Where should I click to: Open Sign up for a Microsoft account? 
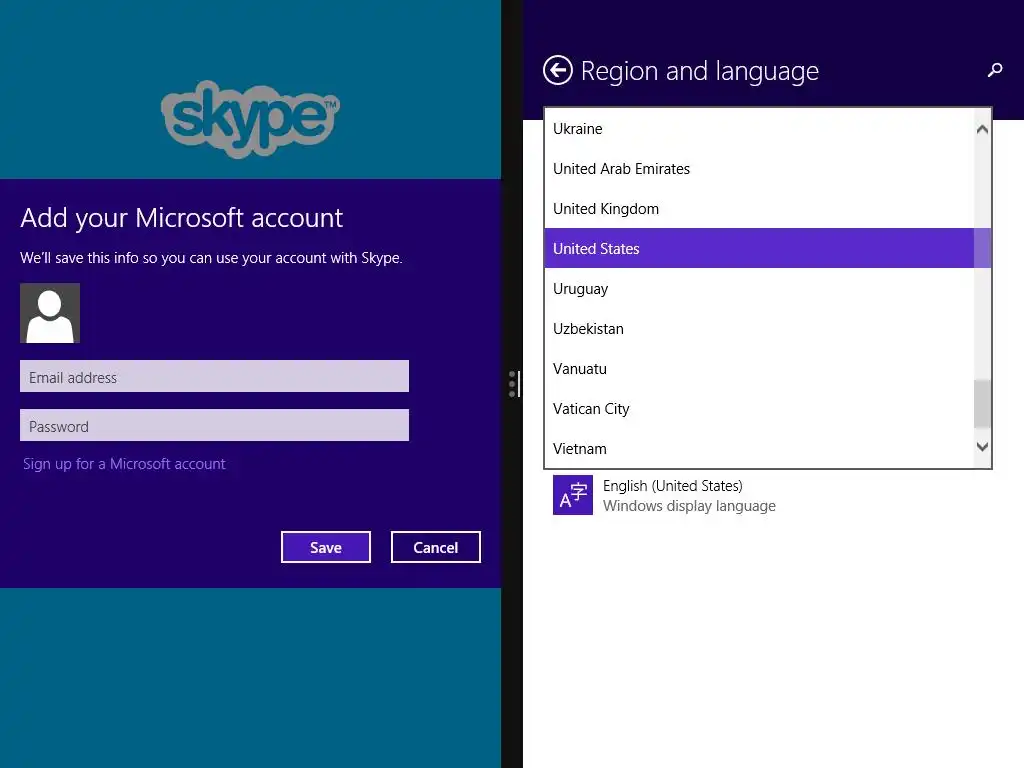click(124, 464)
